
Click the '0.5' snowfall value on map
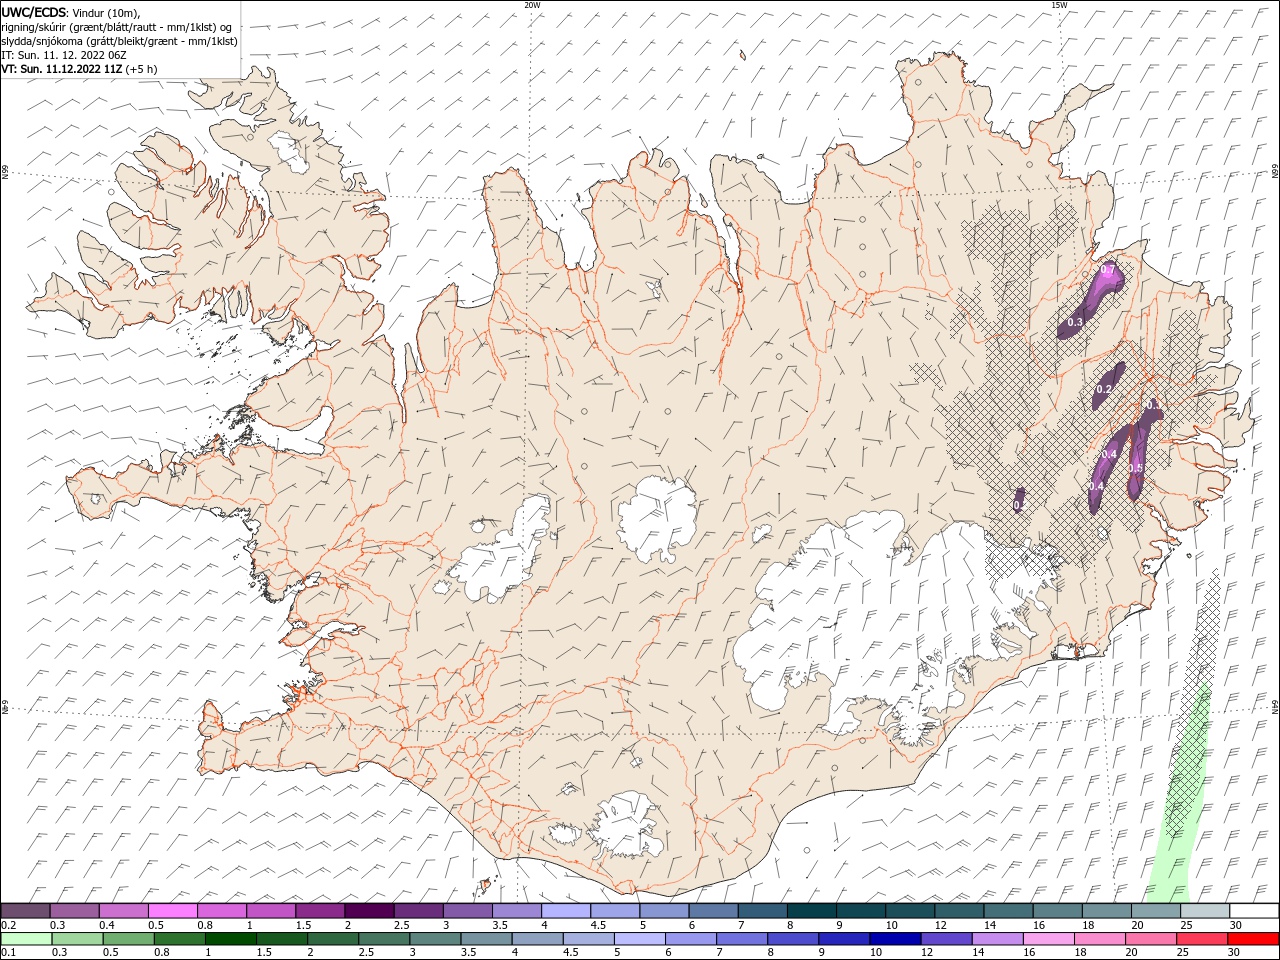1136,468
